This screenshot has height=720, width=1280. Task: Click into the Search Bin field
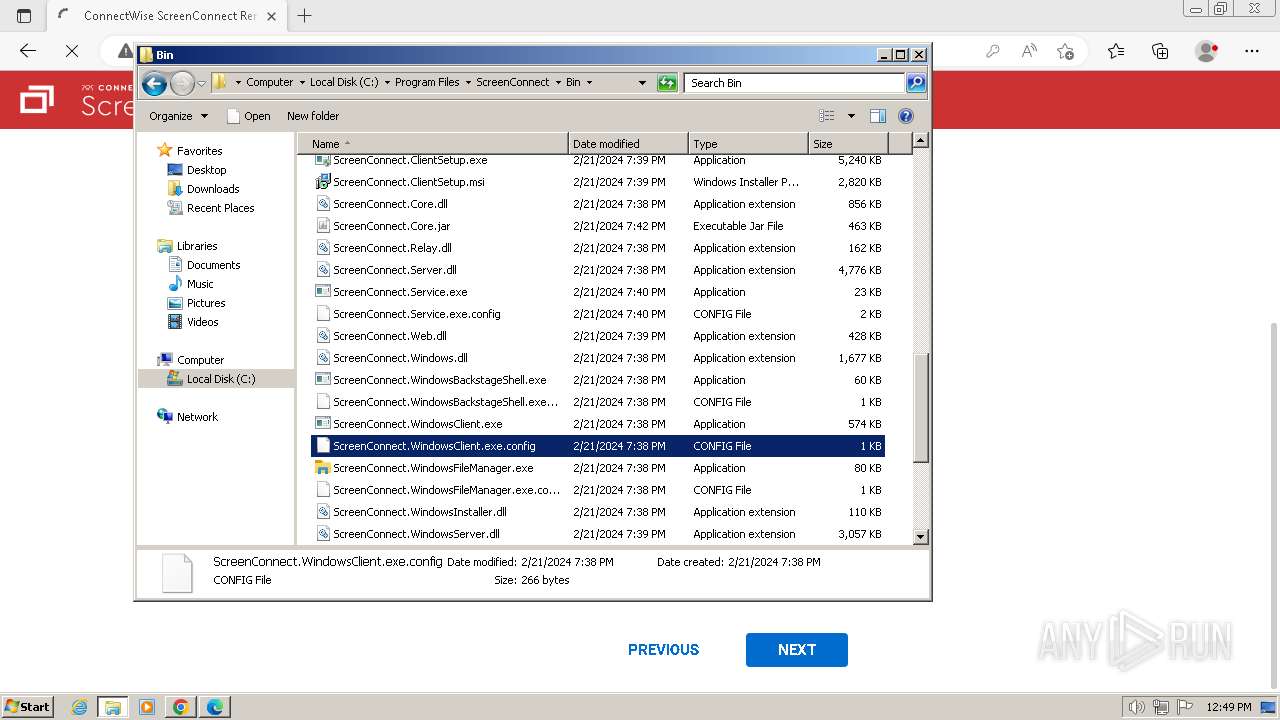[795, 83]
